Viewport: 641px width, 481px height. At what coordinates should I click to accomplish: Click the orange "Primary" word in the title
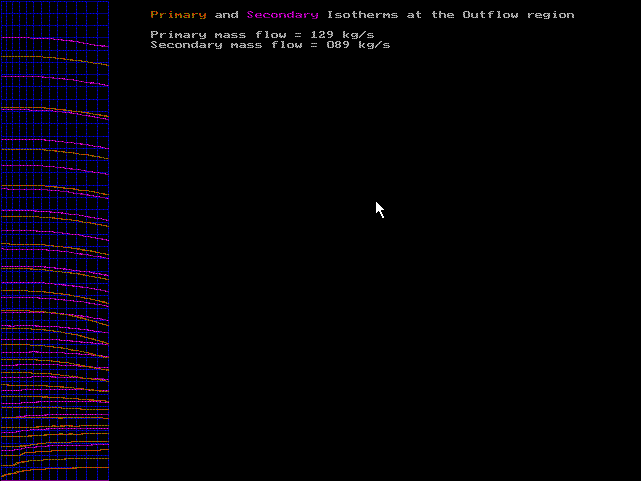[x=178, y=15]
